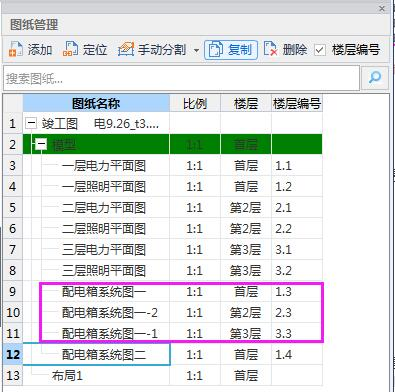Screen dimensions: 395x392
Task: Click floor number cell 2.1
Action: pos(297,208)
